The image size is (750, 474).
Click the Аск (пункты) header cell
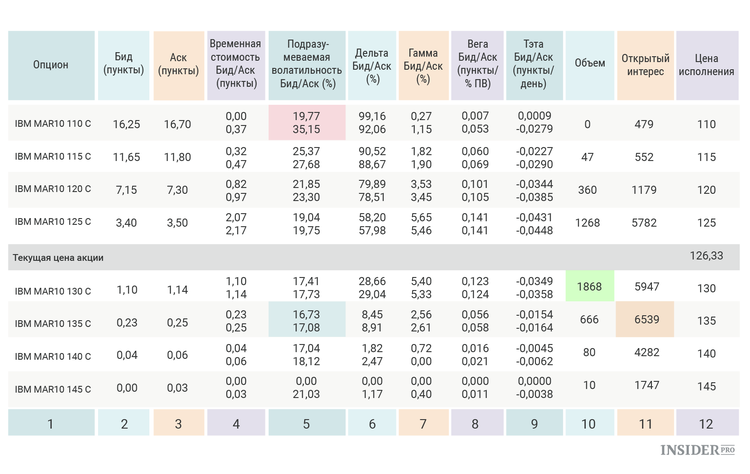pos(178,66)
